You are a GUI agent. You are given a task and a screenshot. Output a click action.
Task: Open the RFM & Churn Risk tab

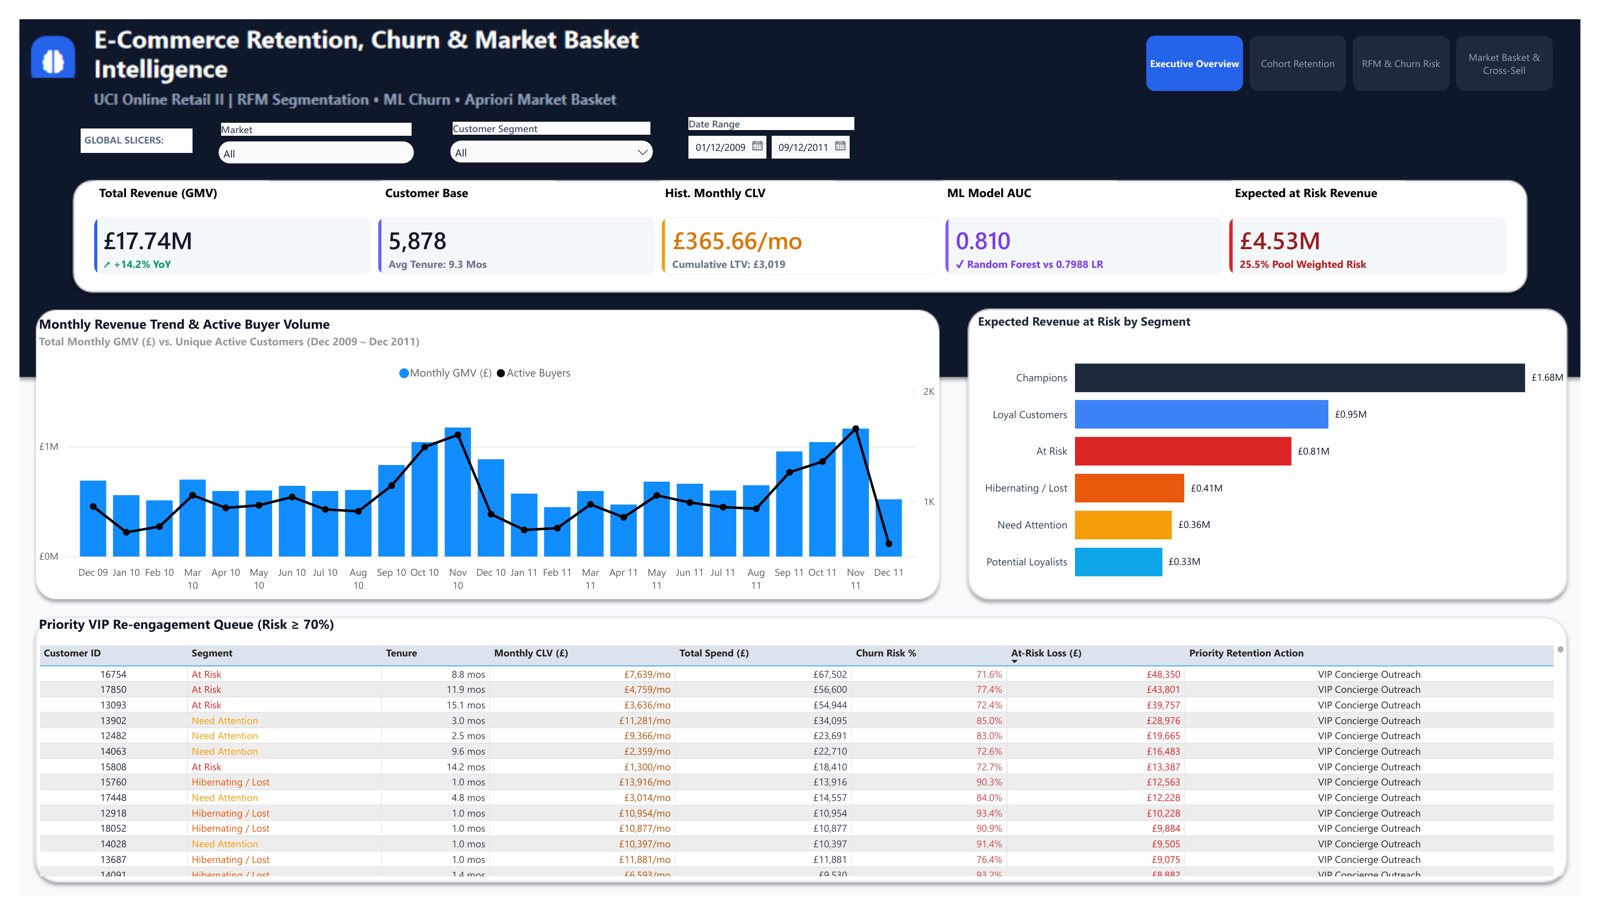1400,64
